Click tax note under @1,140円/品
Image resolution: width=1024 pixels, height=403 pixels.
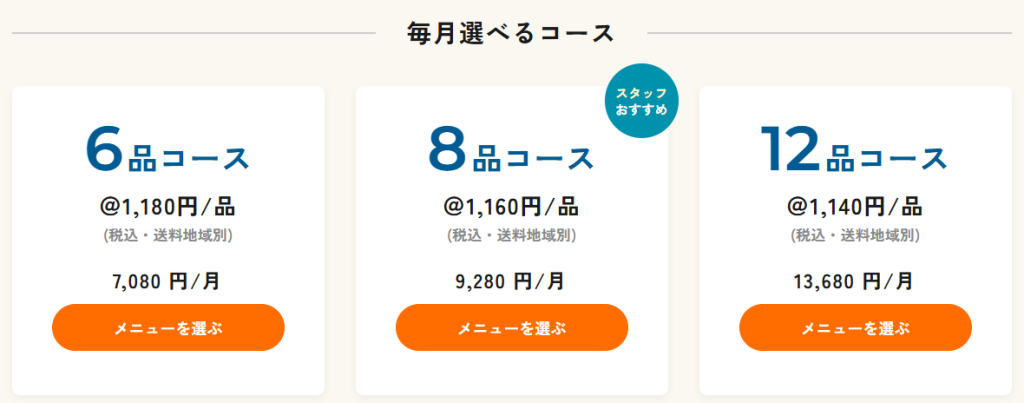pyautogui.click(x=855, y=236)
